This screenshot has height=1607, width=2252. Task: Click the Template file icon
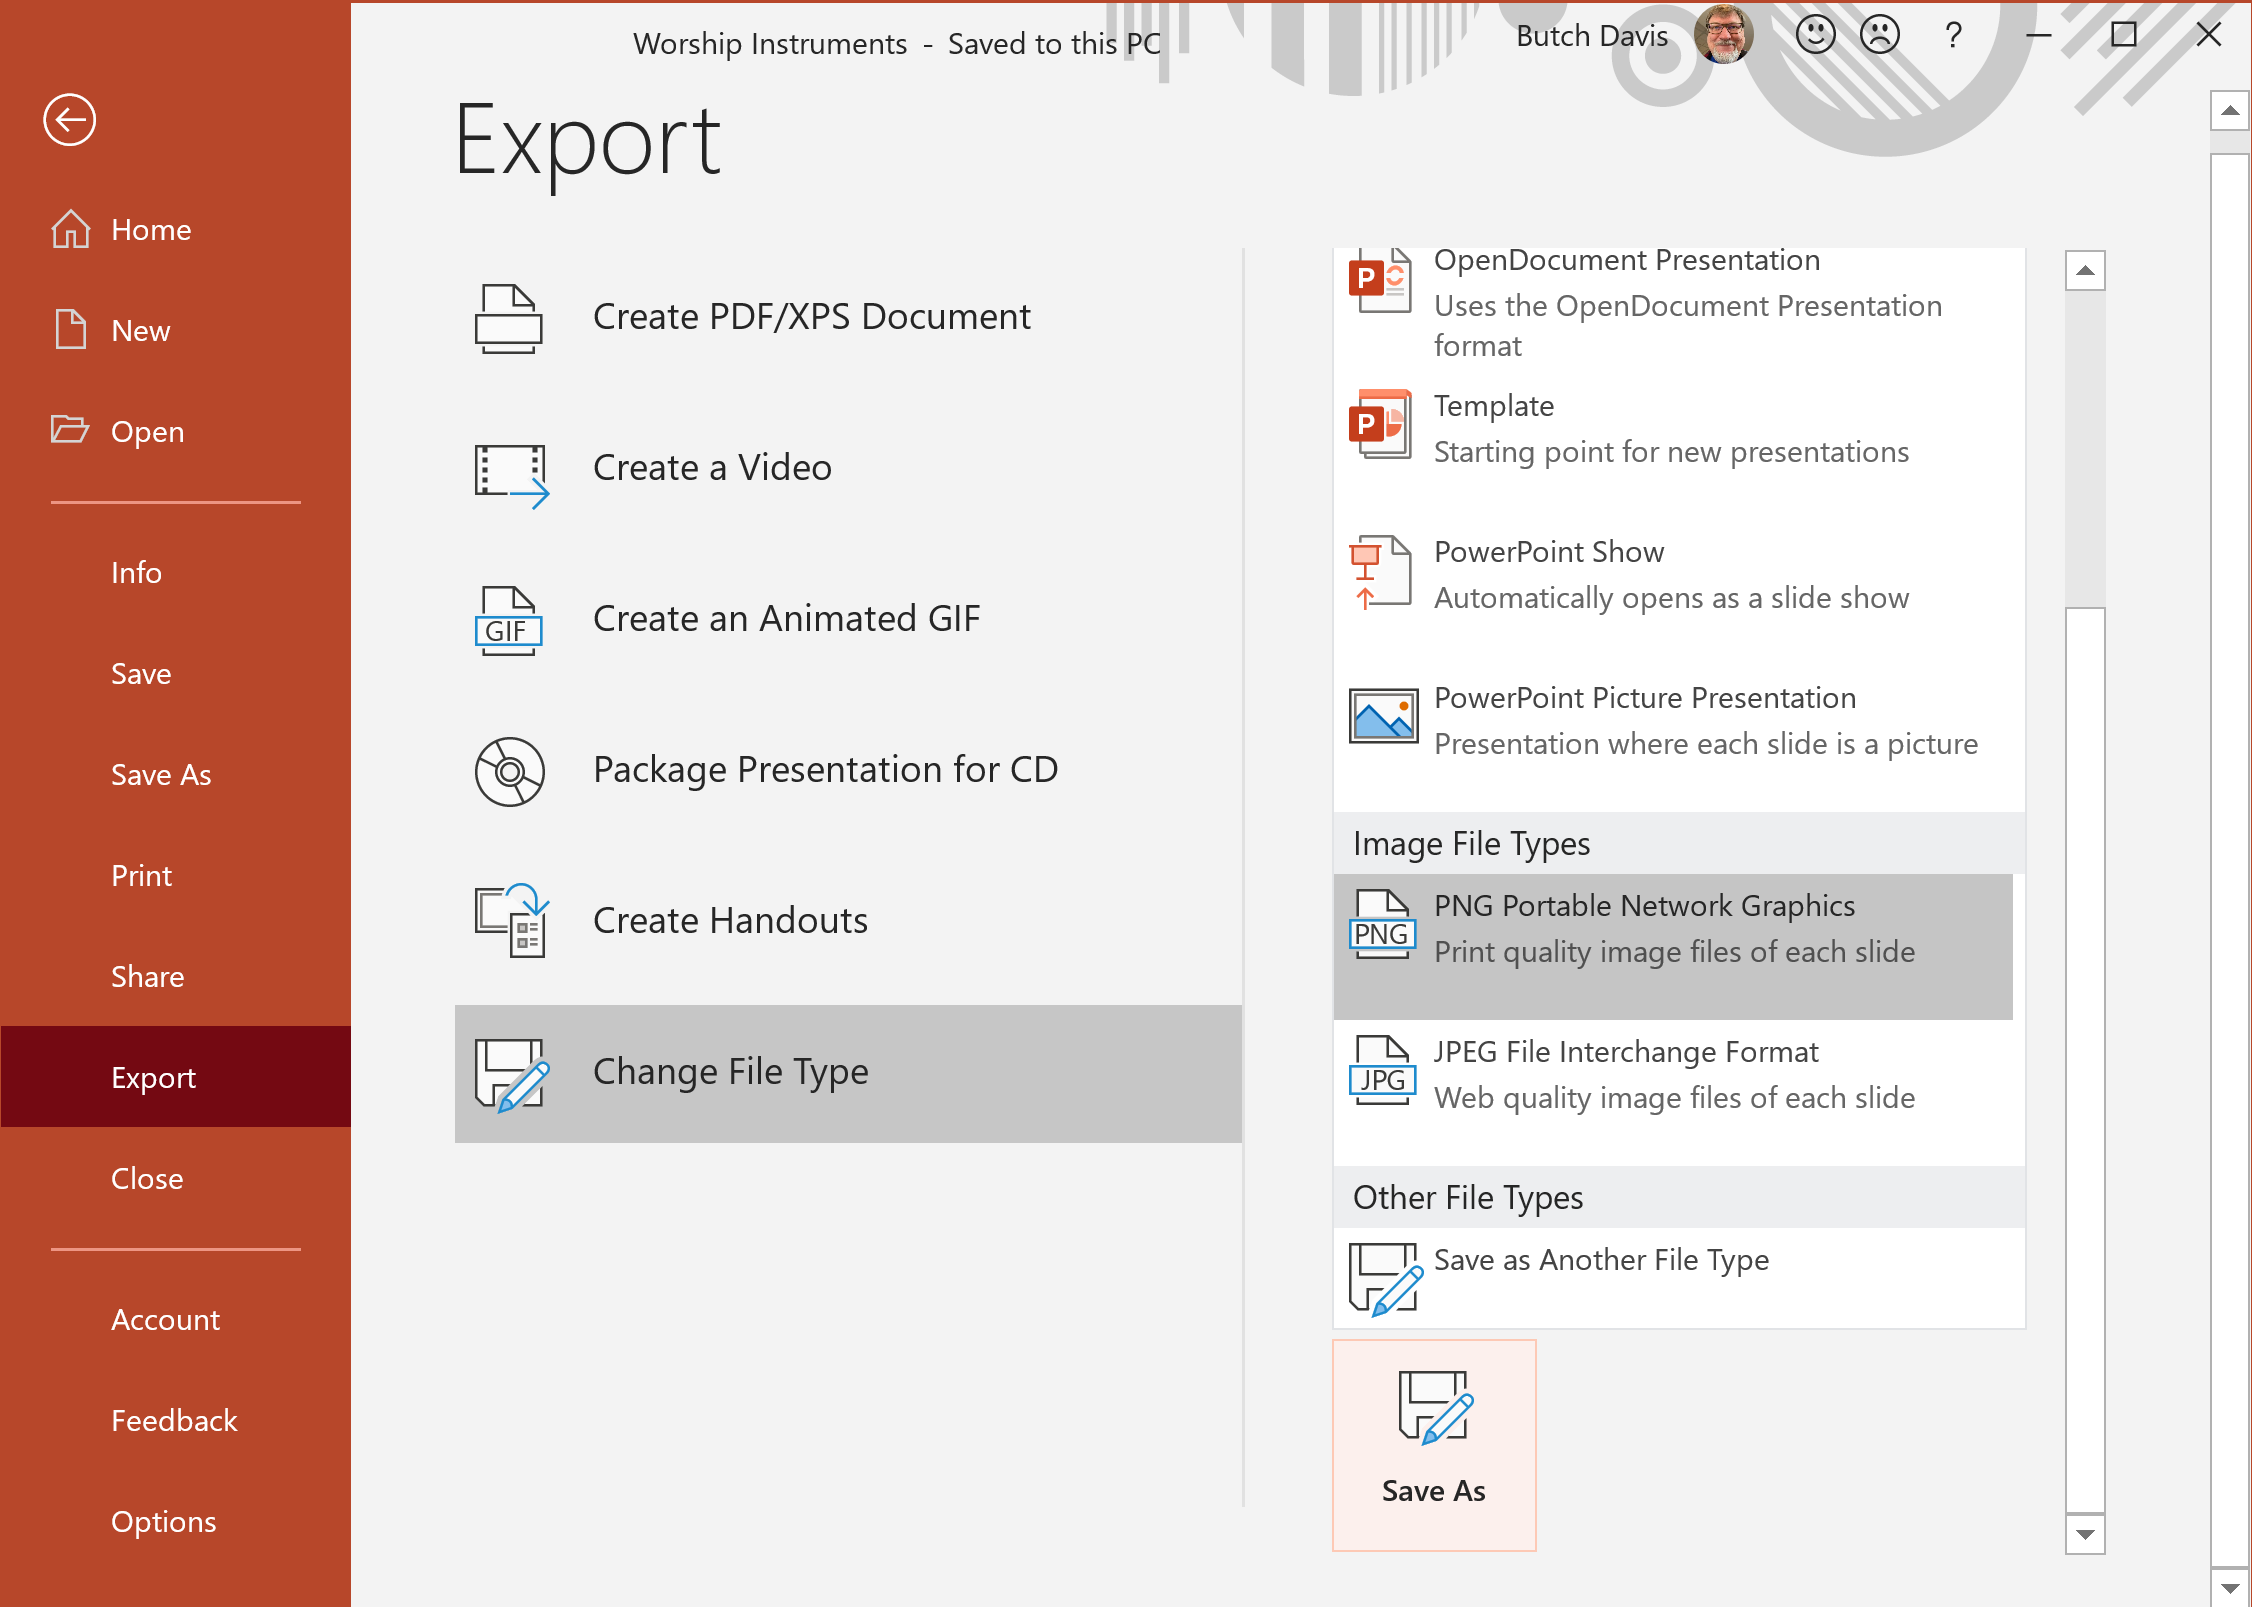click(1381, 424)
